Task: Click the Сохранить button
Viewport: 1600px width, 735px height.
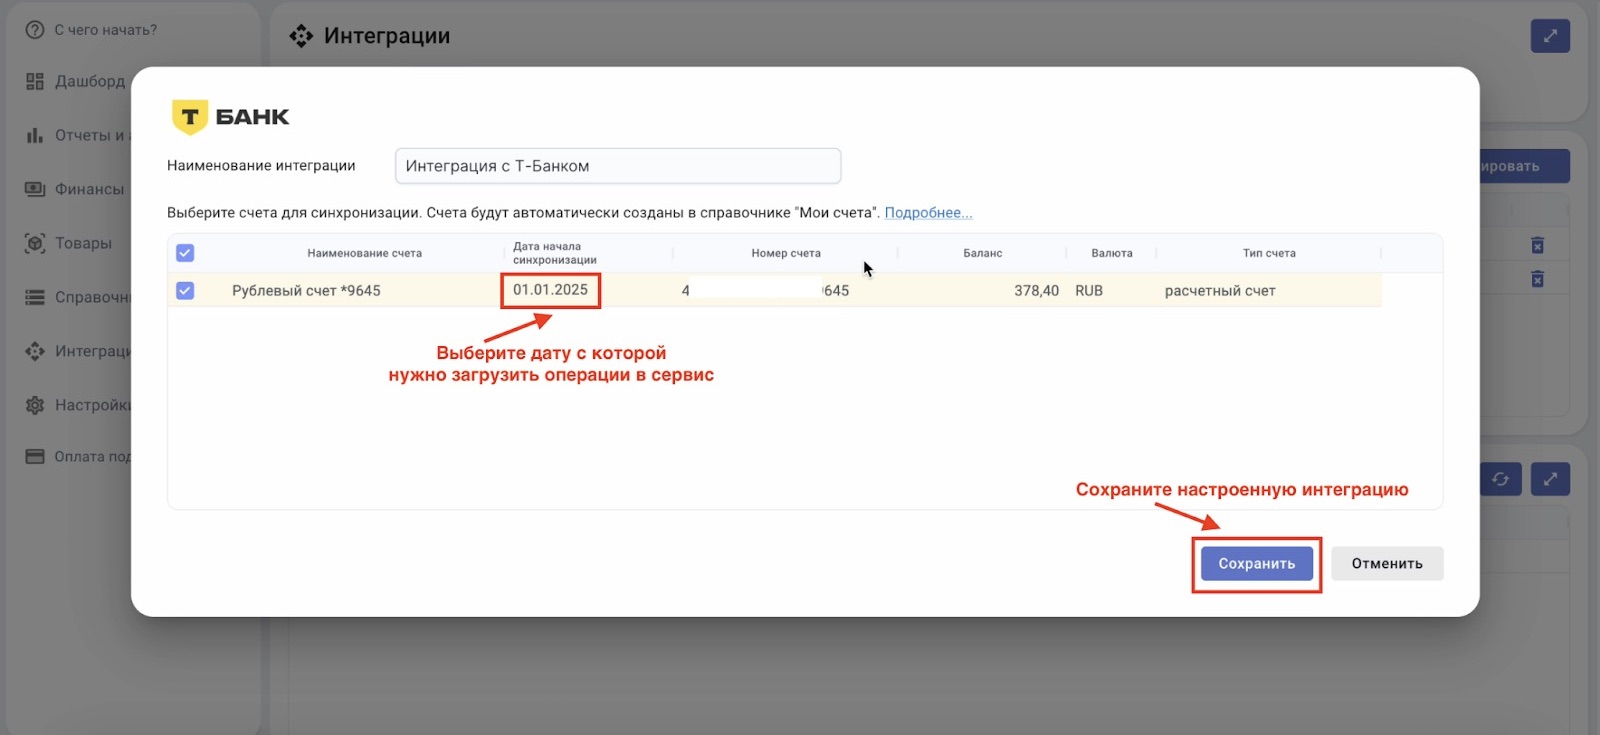Action: tap(1257, 564)
